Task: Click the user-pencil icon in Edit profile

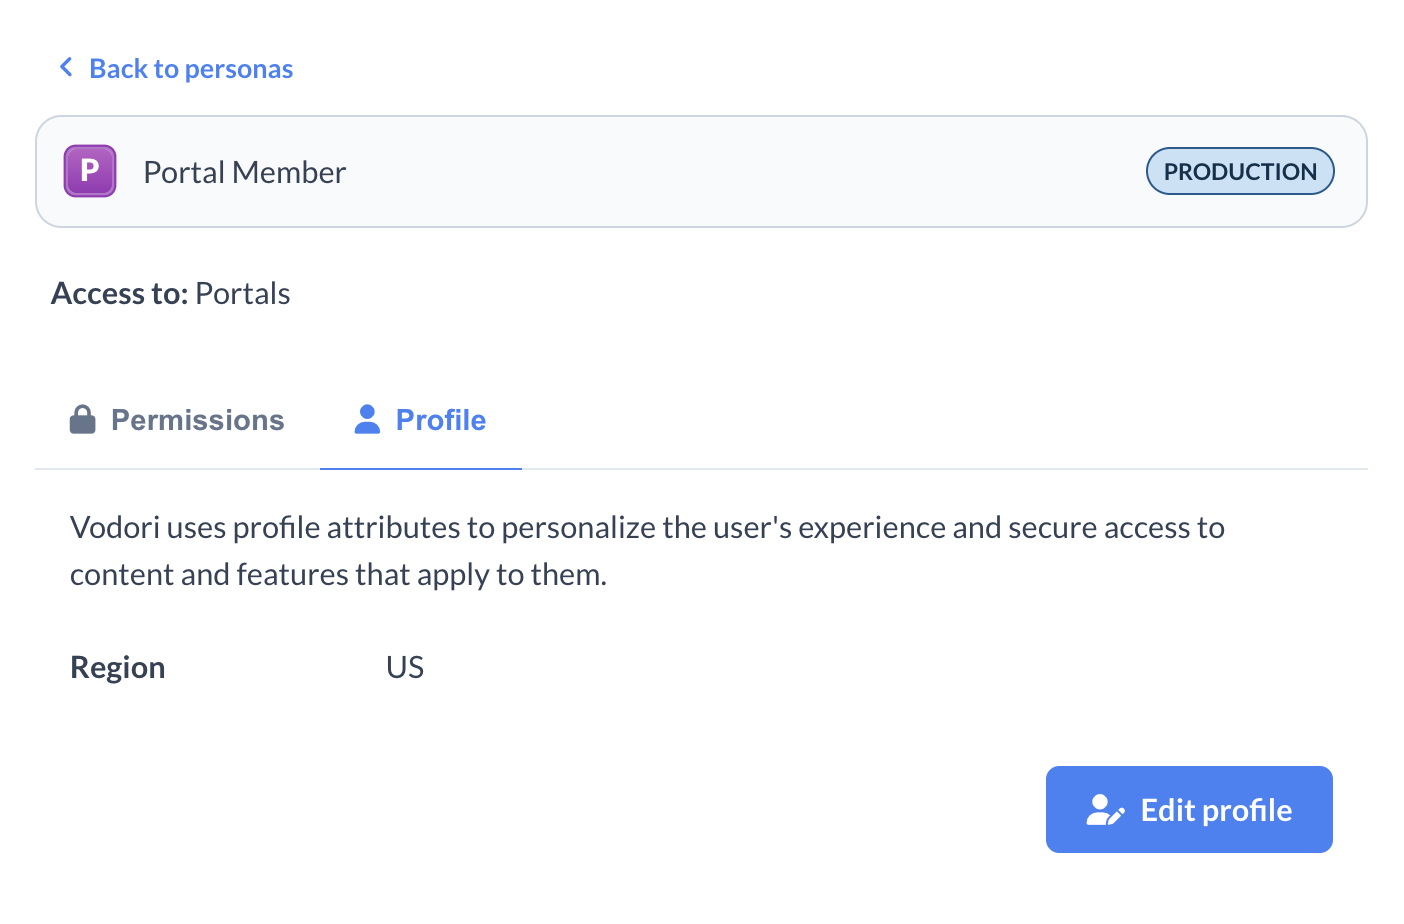Action: (x=1105, y=810)
